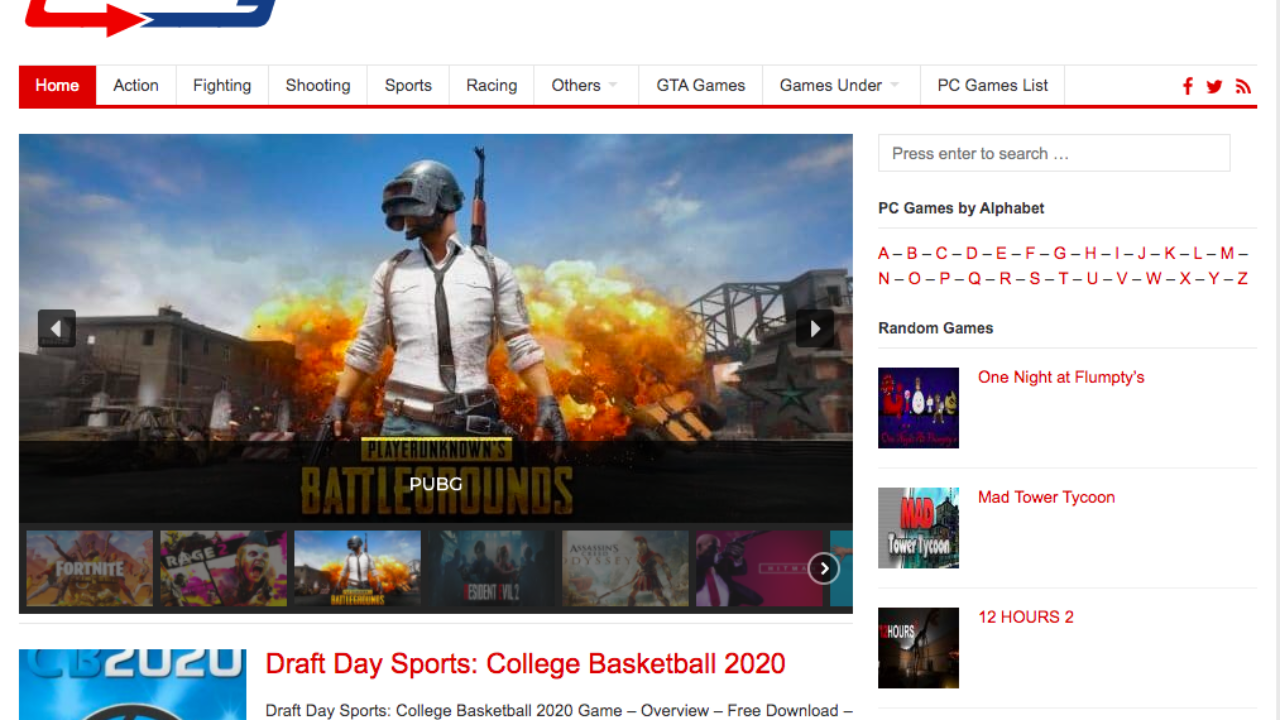The width and height of the screenshot is (1280, 720).
Task: Open 12 HOURS 2 link
Action: [x=1026, y=617]
